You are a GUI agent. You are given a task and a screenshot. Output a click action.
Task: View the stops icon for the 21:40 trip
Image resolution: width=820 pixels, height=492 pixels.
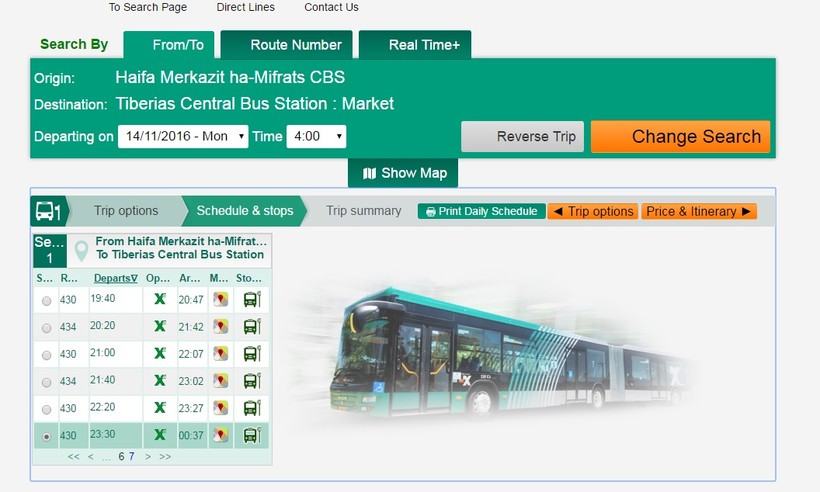pos(252,381)
